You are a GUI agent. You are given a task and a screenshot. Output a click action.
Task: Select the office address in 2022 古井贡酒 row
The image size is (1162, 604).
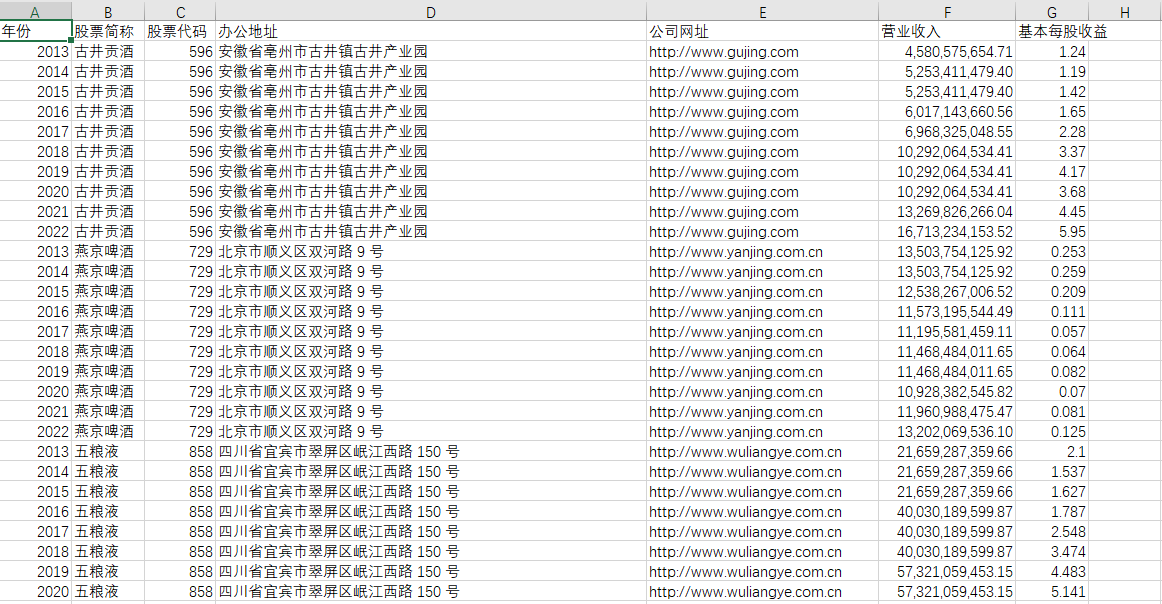pos(431,232)
